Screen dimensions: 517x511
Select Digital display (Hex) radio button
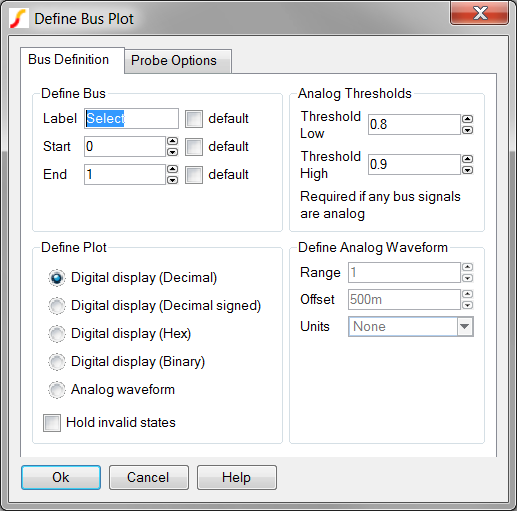pyautogui.click(x=57, y=334)
